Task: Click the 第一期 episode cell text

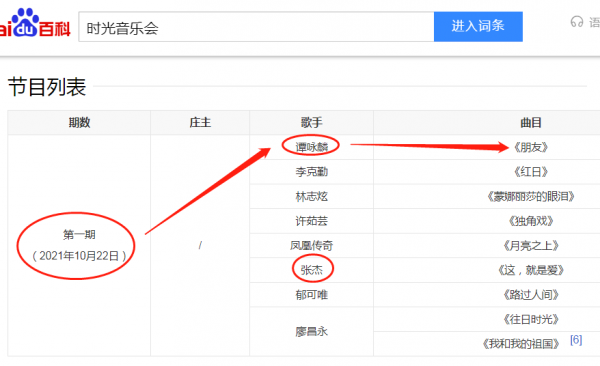Action: (79, 234)
